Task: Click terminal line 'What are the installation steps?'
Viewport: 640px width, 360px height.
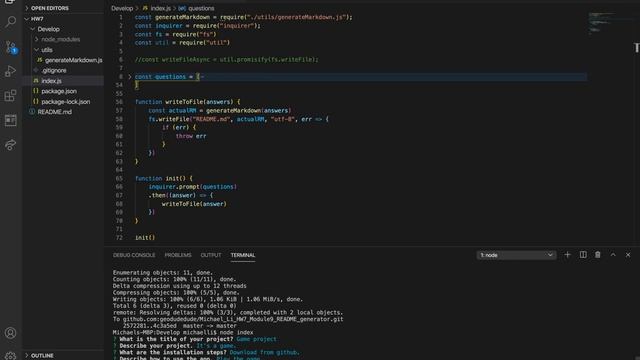Action: [x=173, y=352]
